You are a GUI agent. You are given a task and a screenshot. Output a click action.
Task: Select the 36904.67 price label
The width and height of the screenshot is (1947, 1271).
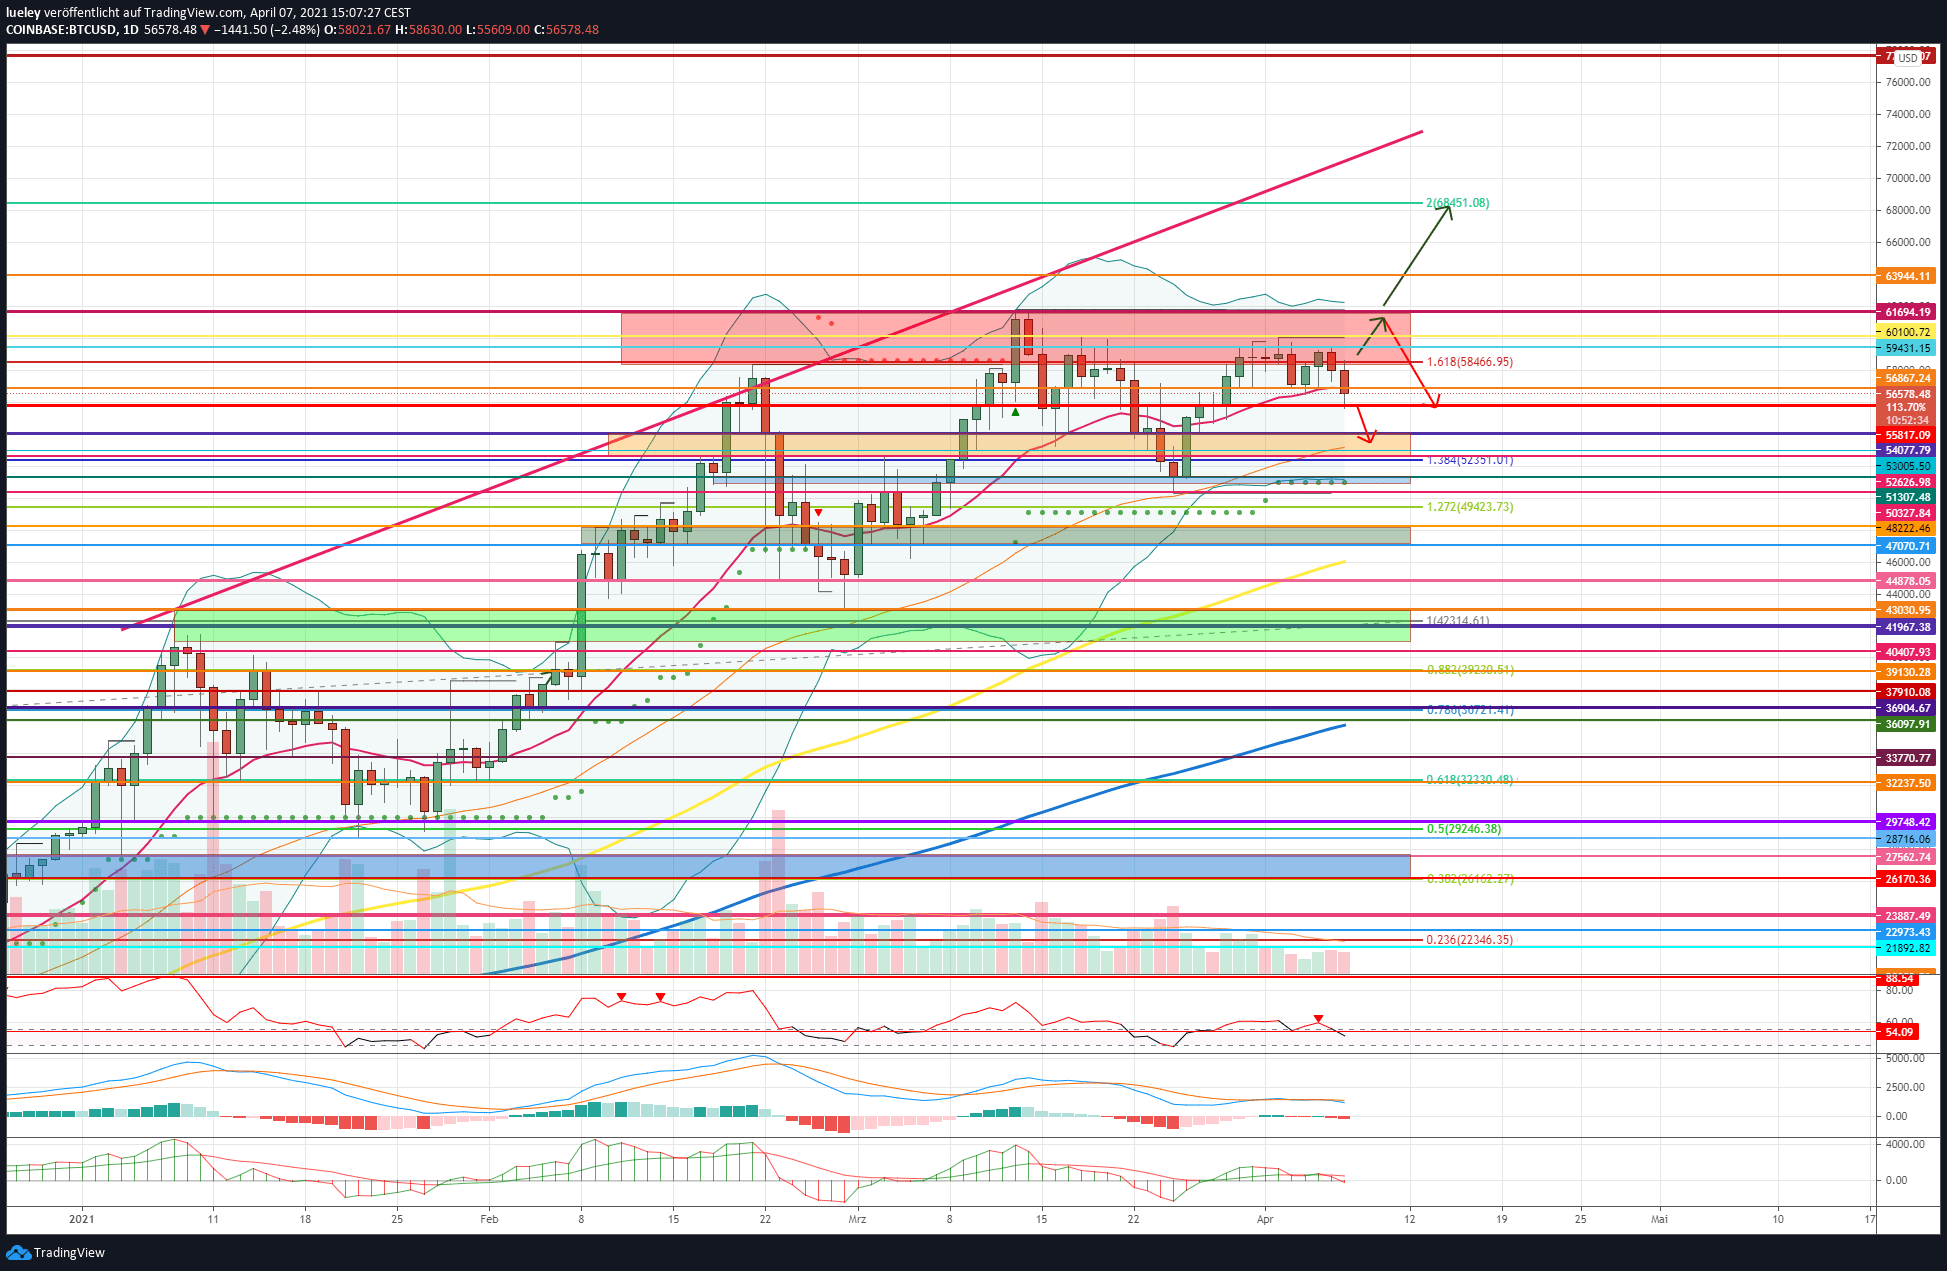click(1907, 708)
